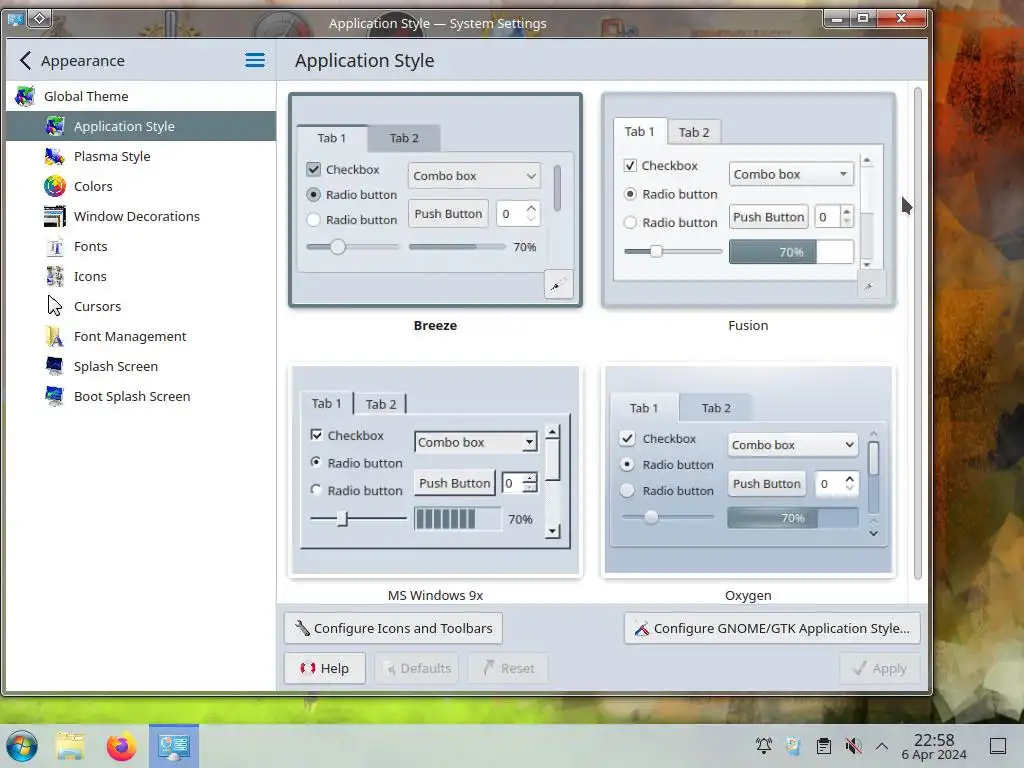Select the first Radio button in Breeze preview

(x=313, y=195)
